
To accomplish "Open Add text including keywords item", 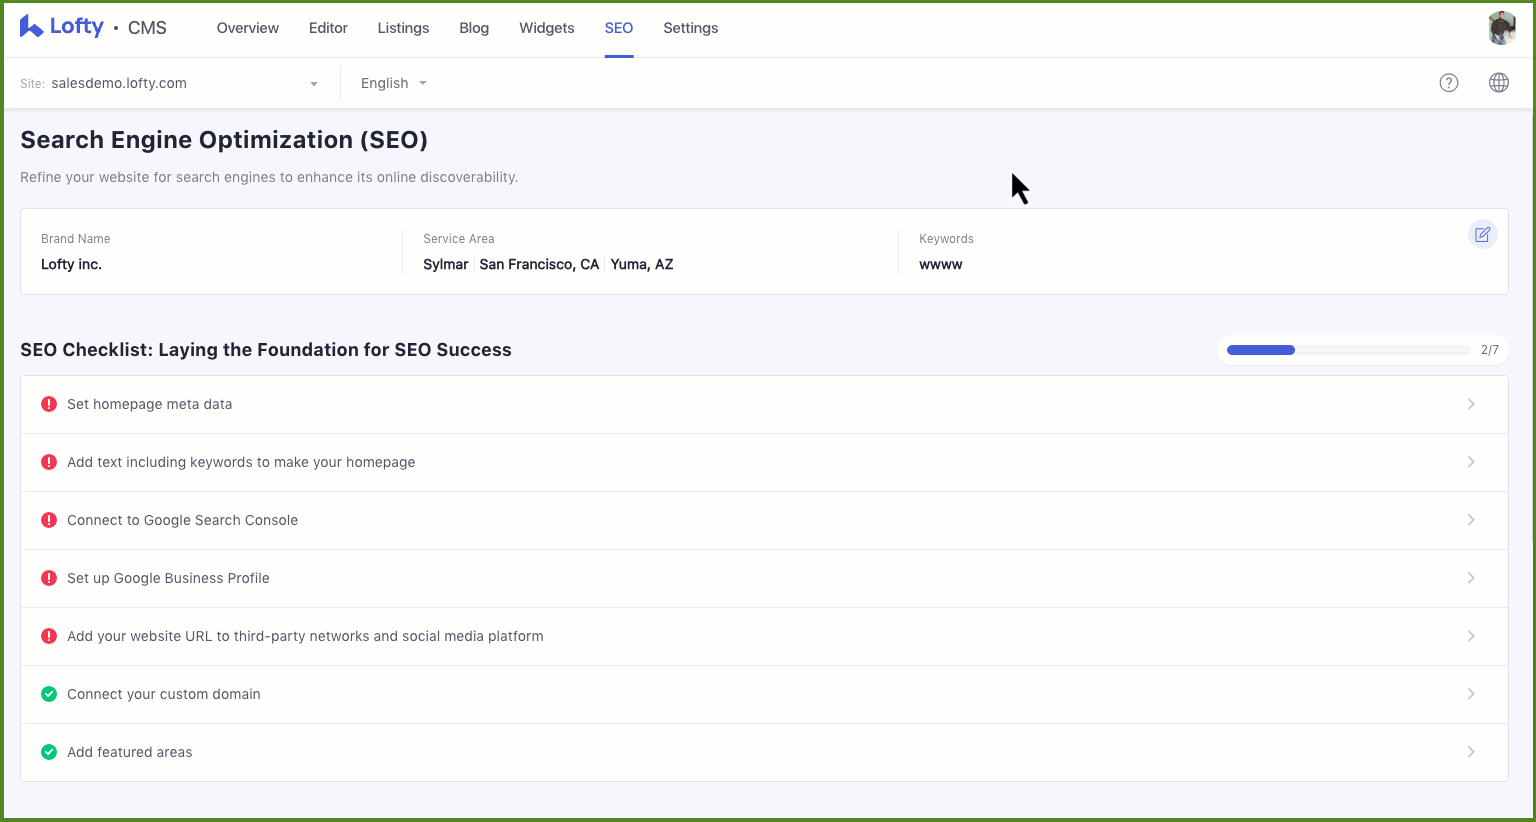I will (x=764, y=462).
